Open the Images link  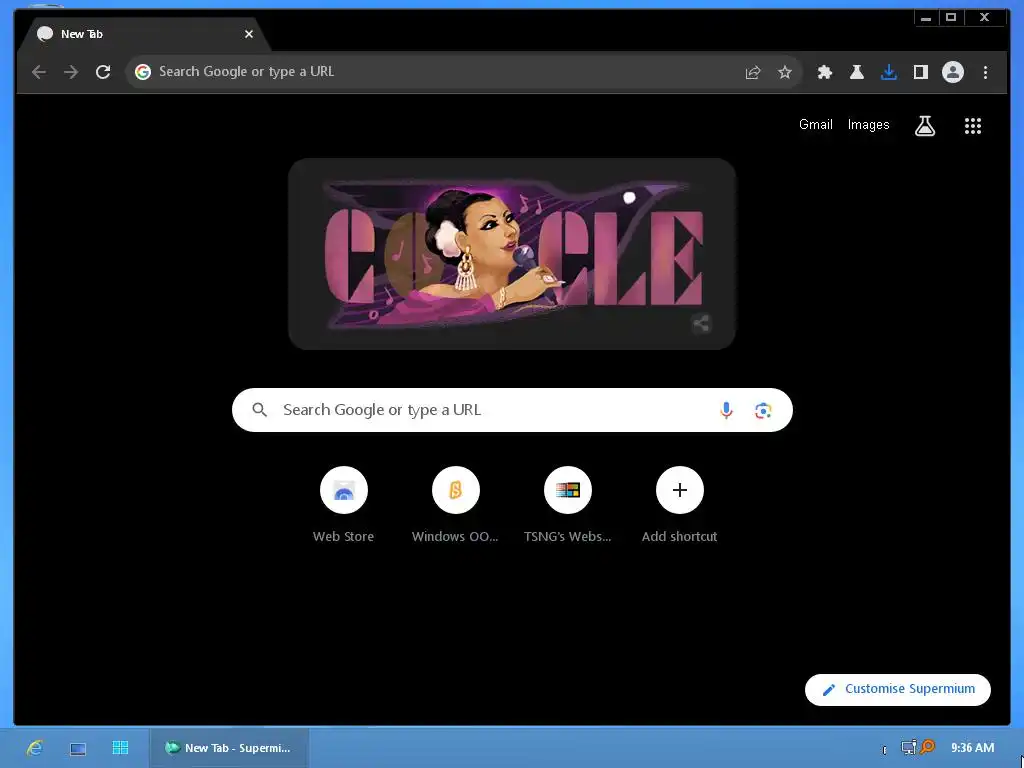868,125
